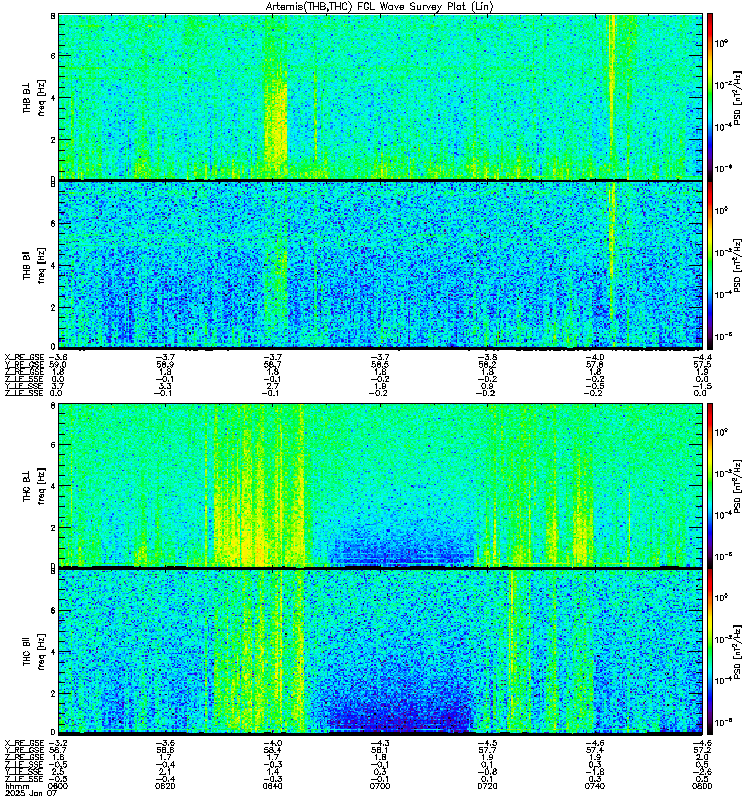
Task: Click the 'THC B⊥ freq [Hz]' axis label
Action: 34,485
